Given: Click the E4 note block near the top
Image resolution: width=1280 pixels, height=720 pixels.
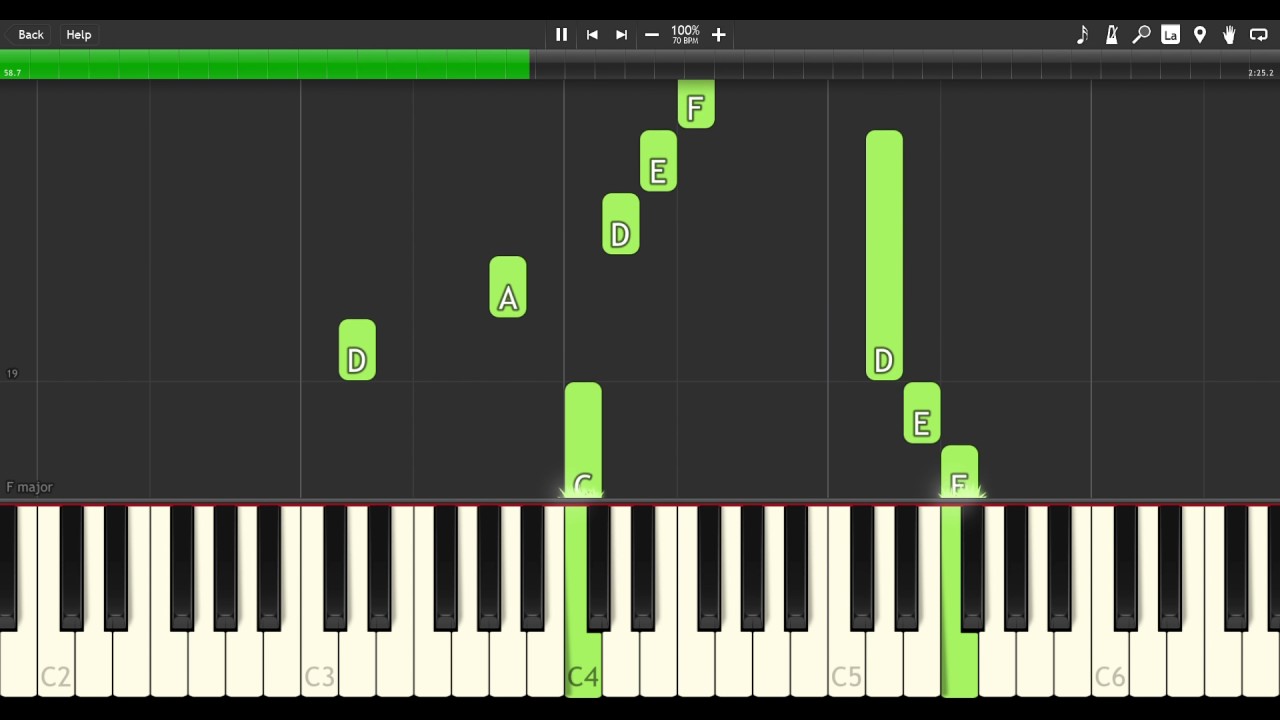Looking at the screenshot, I should (x=658, y=161).
